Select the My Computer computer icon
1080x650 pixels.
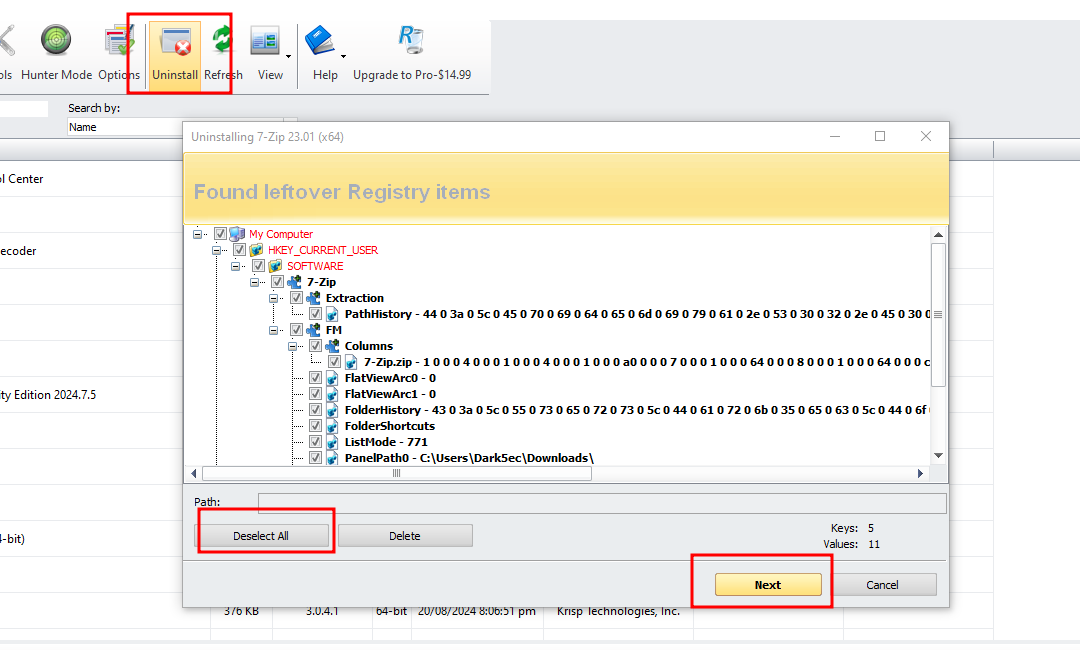coord(237,234)
